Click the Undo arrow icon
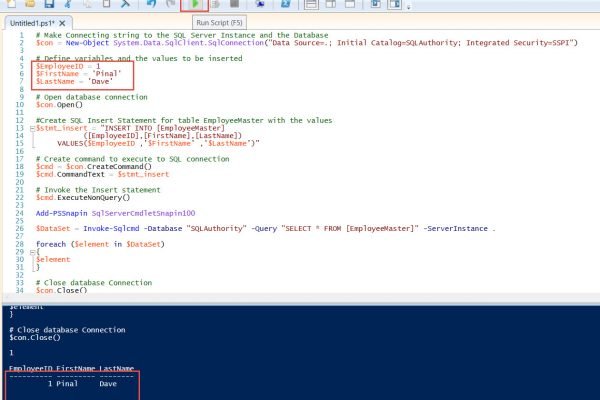The image size is (600, 400). pyautogui.click(x=152, y=3)
